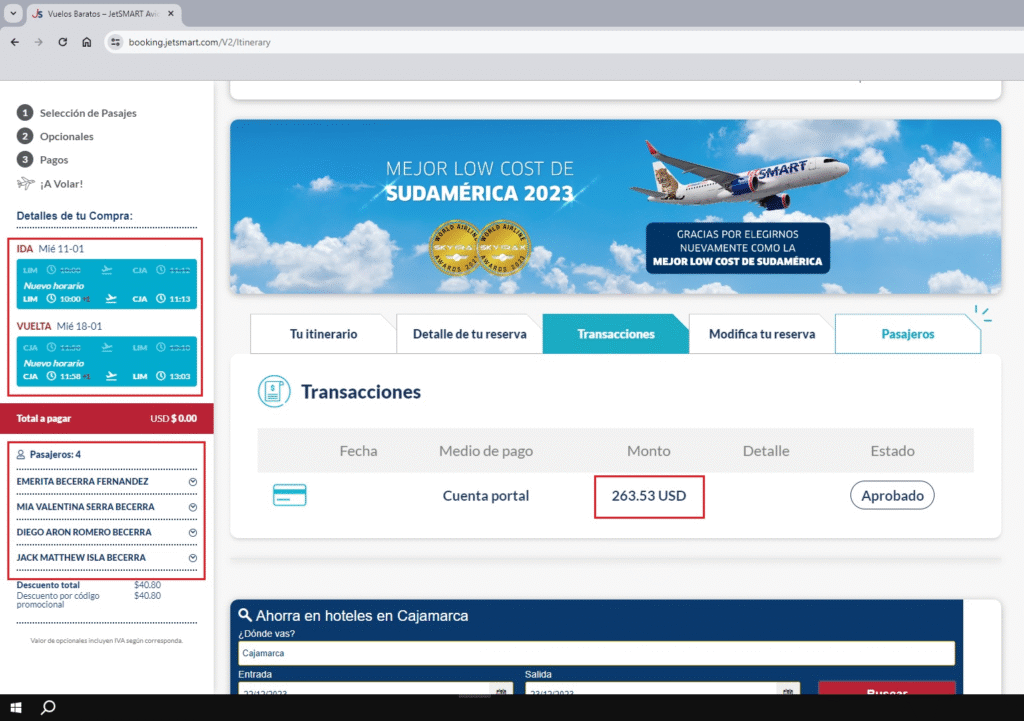Go back using browser back arrow
The image size is (1024, 721).
point(15,42)
